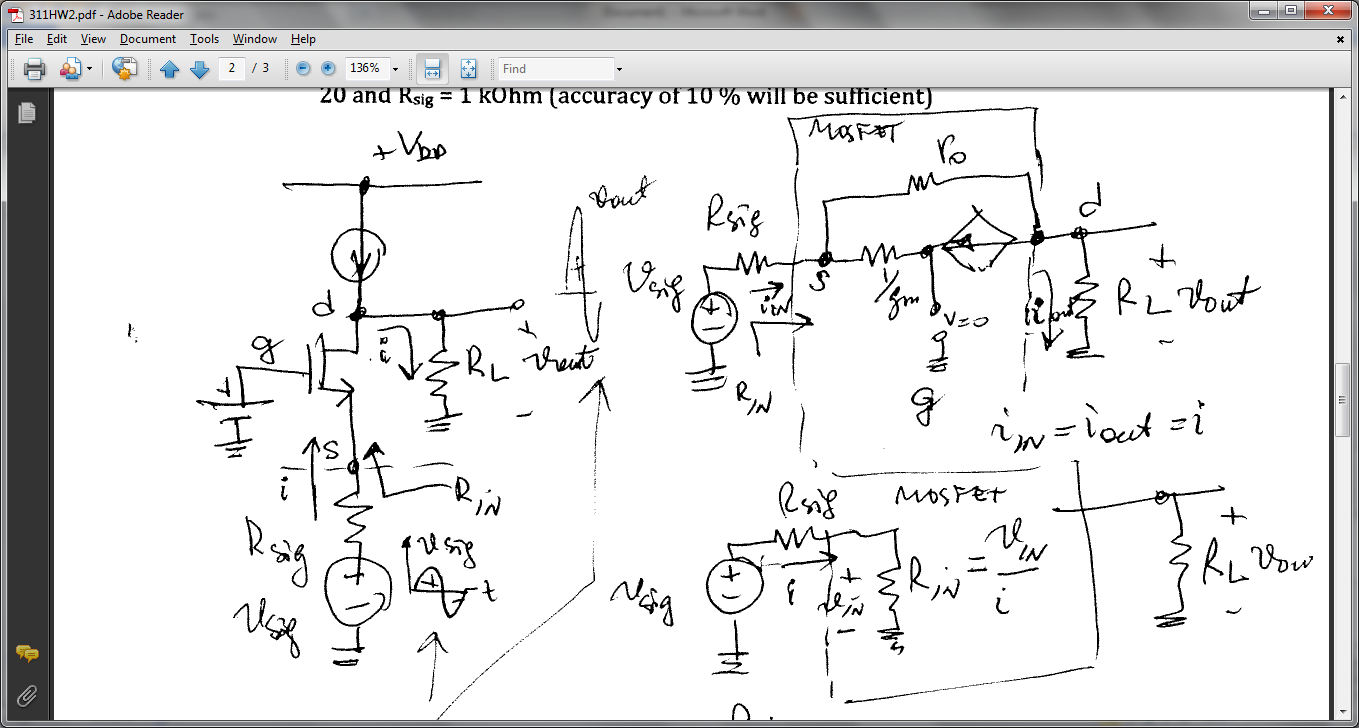
Task: Minimize the Adobe Reader window
Action: [x=1264, y=10]
